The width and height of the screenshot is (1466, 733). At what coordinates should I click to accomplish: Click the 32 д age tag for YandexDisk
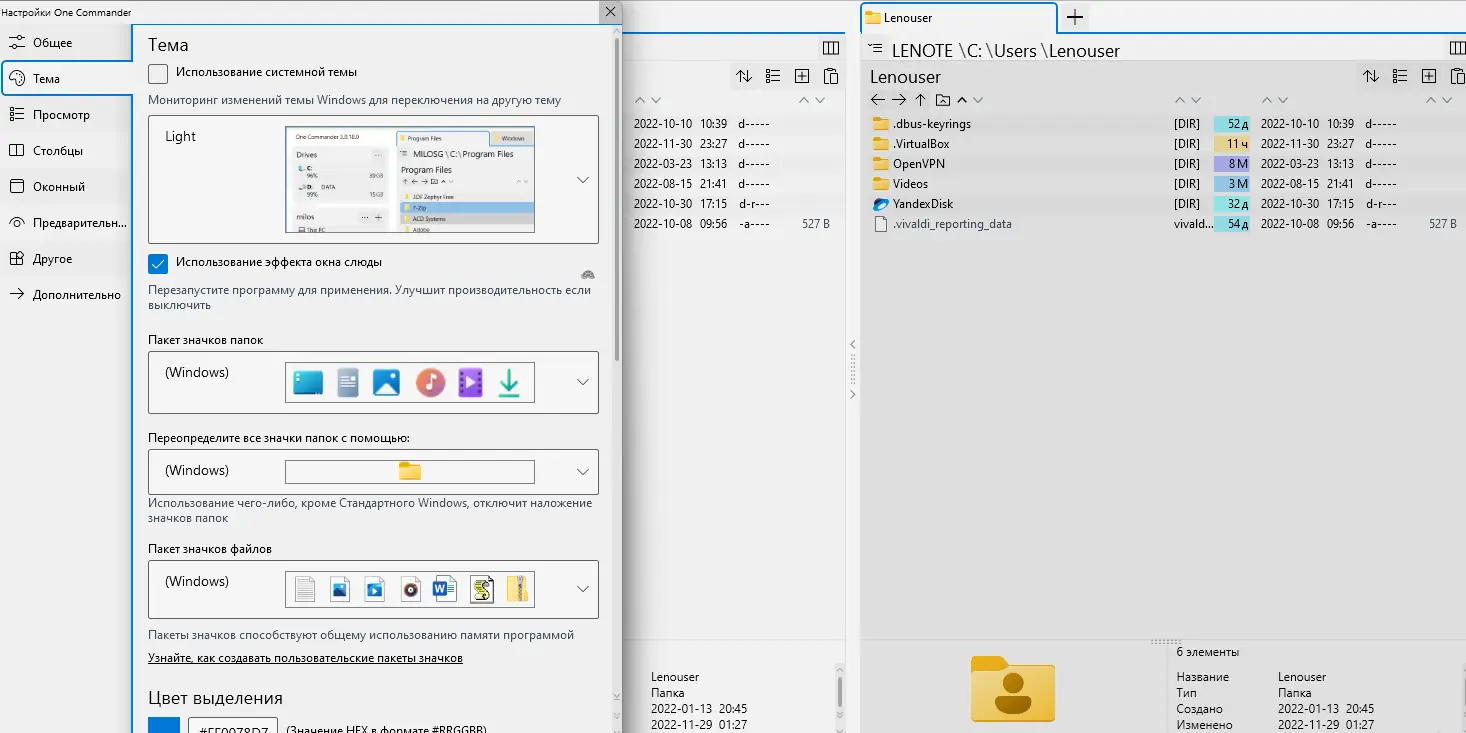(1232, 204)
